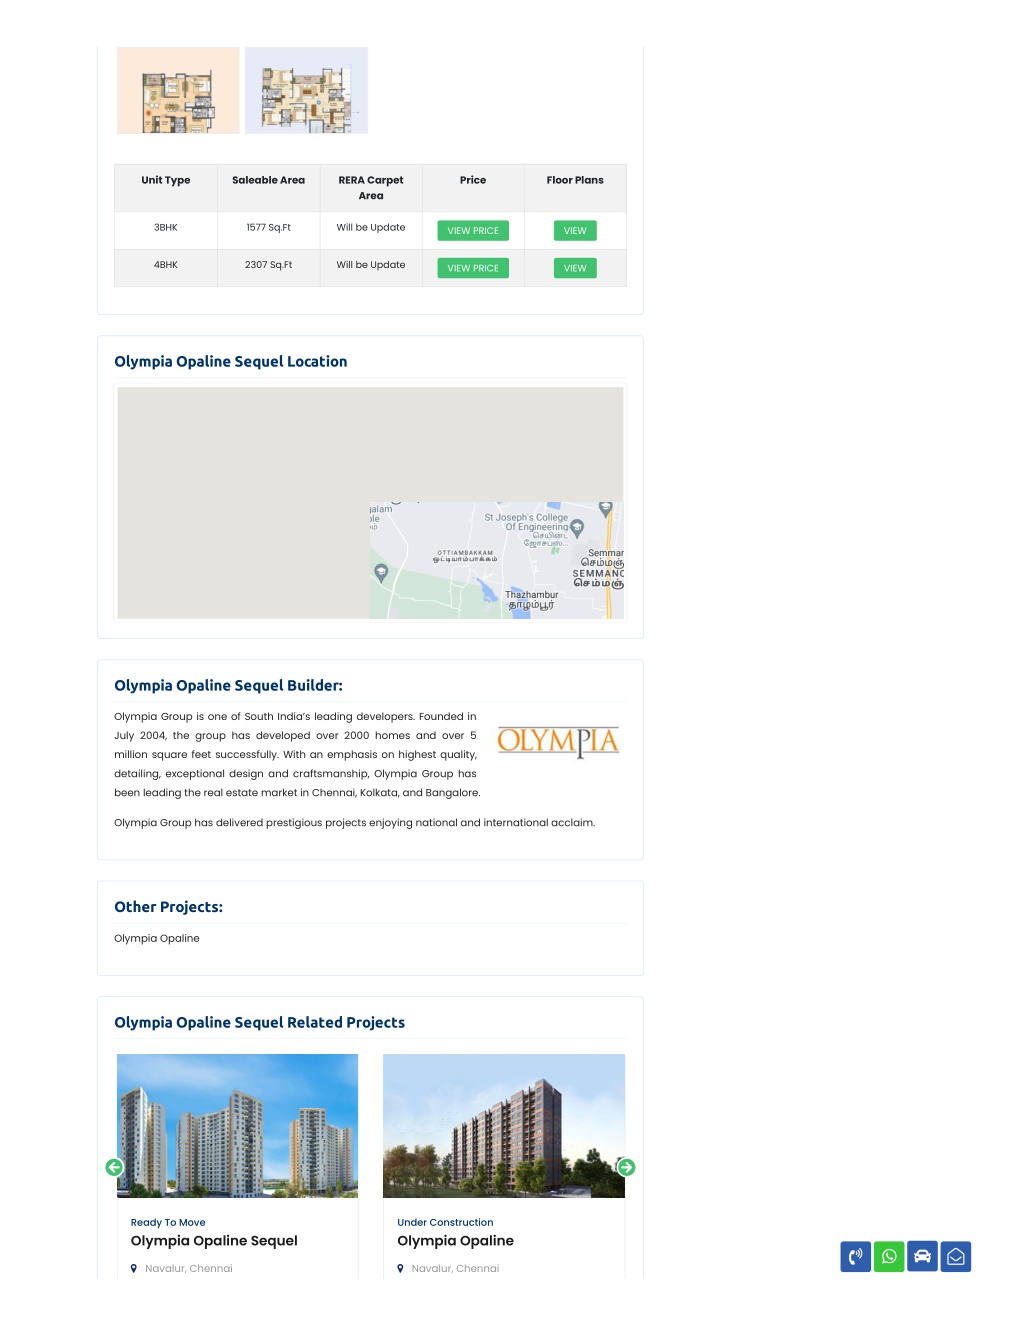This screenshot has width=1024, height=1325.
Task: Open the second floor plan thumbnail
Action: coord(306,90)
